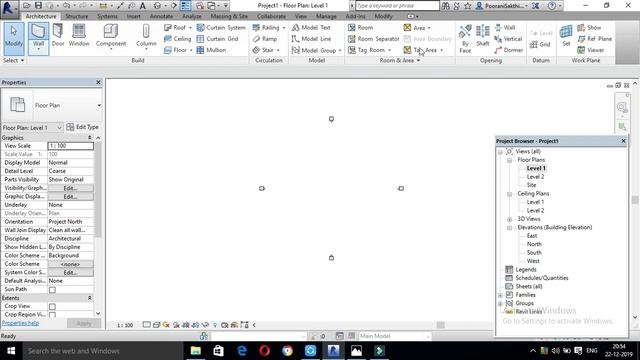Expand the 3D Views tree node
The image size is (640, 360).
pos(509,220)
